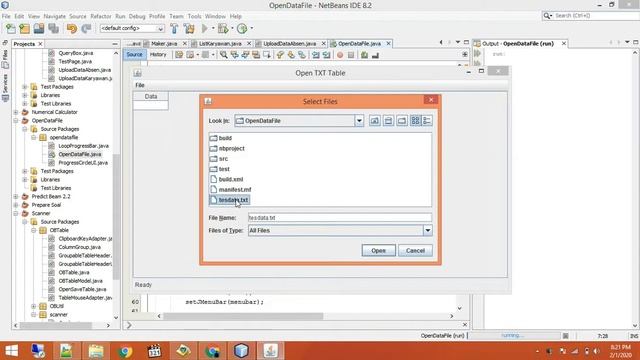Screen dimensions: 640x360
Task: Expand the Numerical Calculator project node
Action: point(16,112)
